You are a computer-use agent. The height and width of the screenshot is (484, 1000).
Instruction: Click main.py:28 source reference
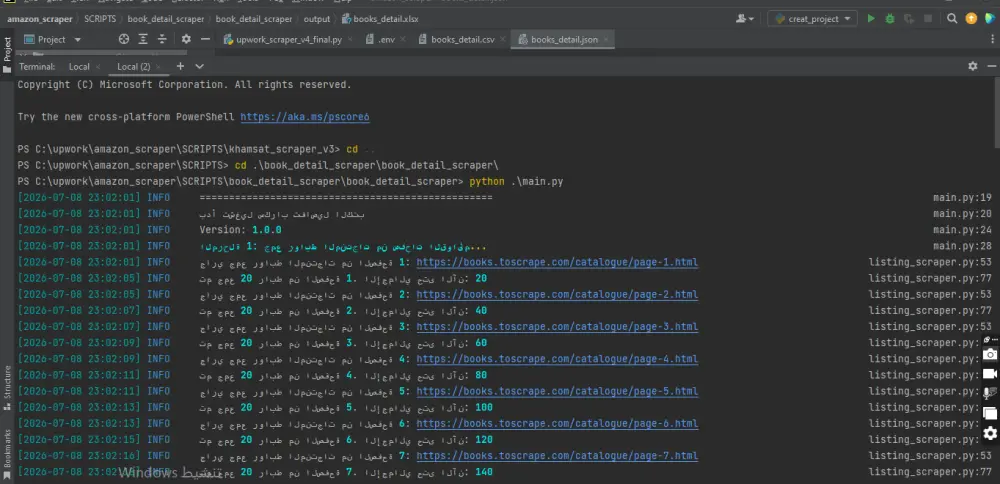[962, 246]
